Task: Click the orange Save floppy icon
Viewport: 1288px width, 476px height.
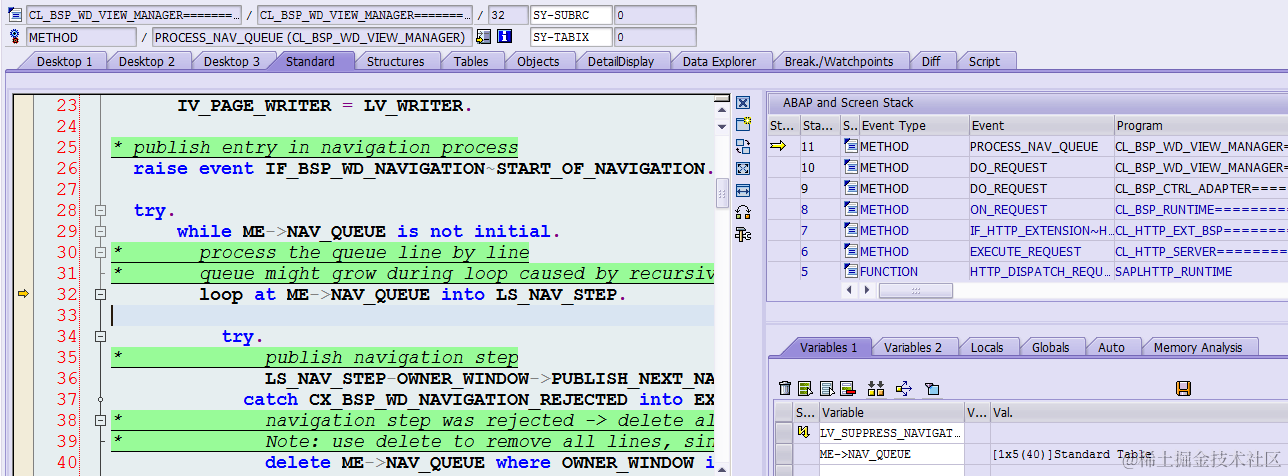Action: [1183, 388]
